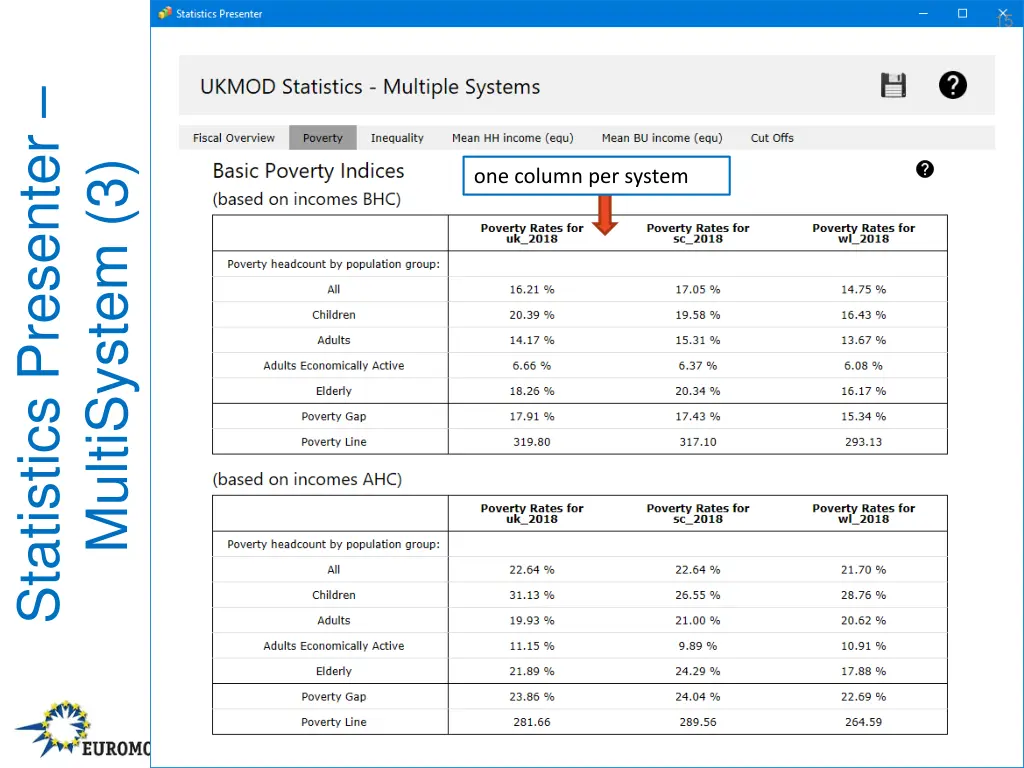Select the 26.55 % cell
This screenshot has height=768, width=1024.
coord(697,595)
